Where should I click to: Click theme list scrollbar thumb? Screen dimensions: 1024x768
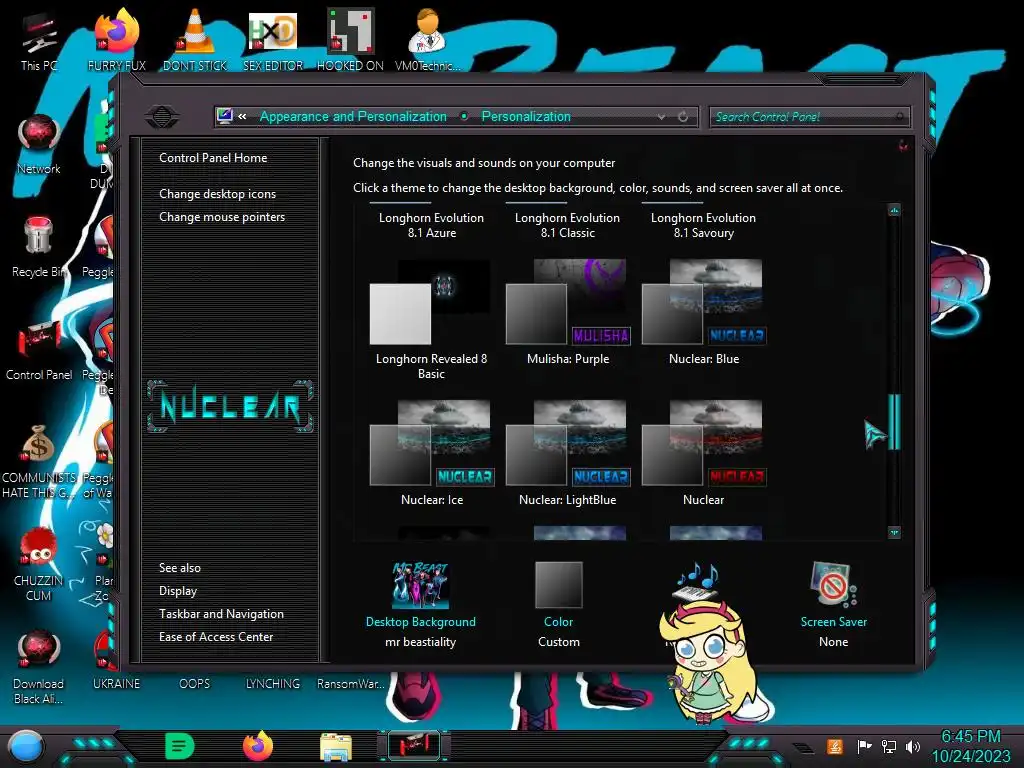coord(894,422)
